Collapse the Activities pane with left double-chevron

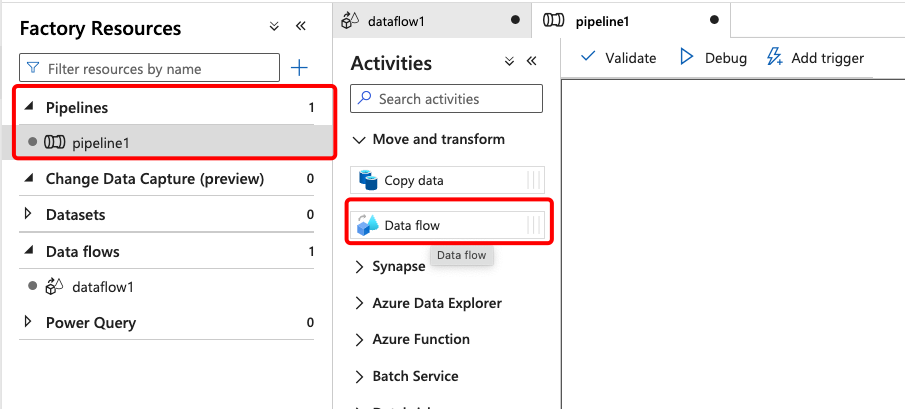pyautogui.click(x=532, y=62)
